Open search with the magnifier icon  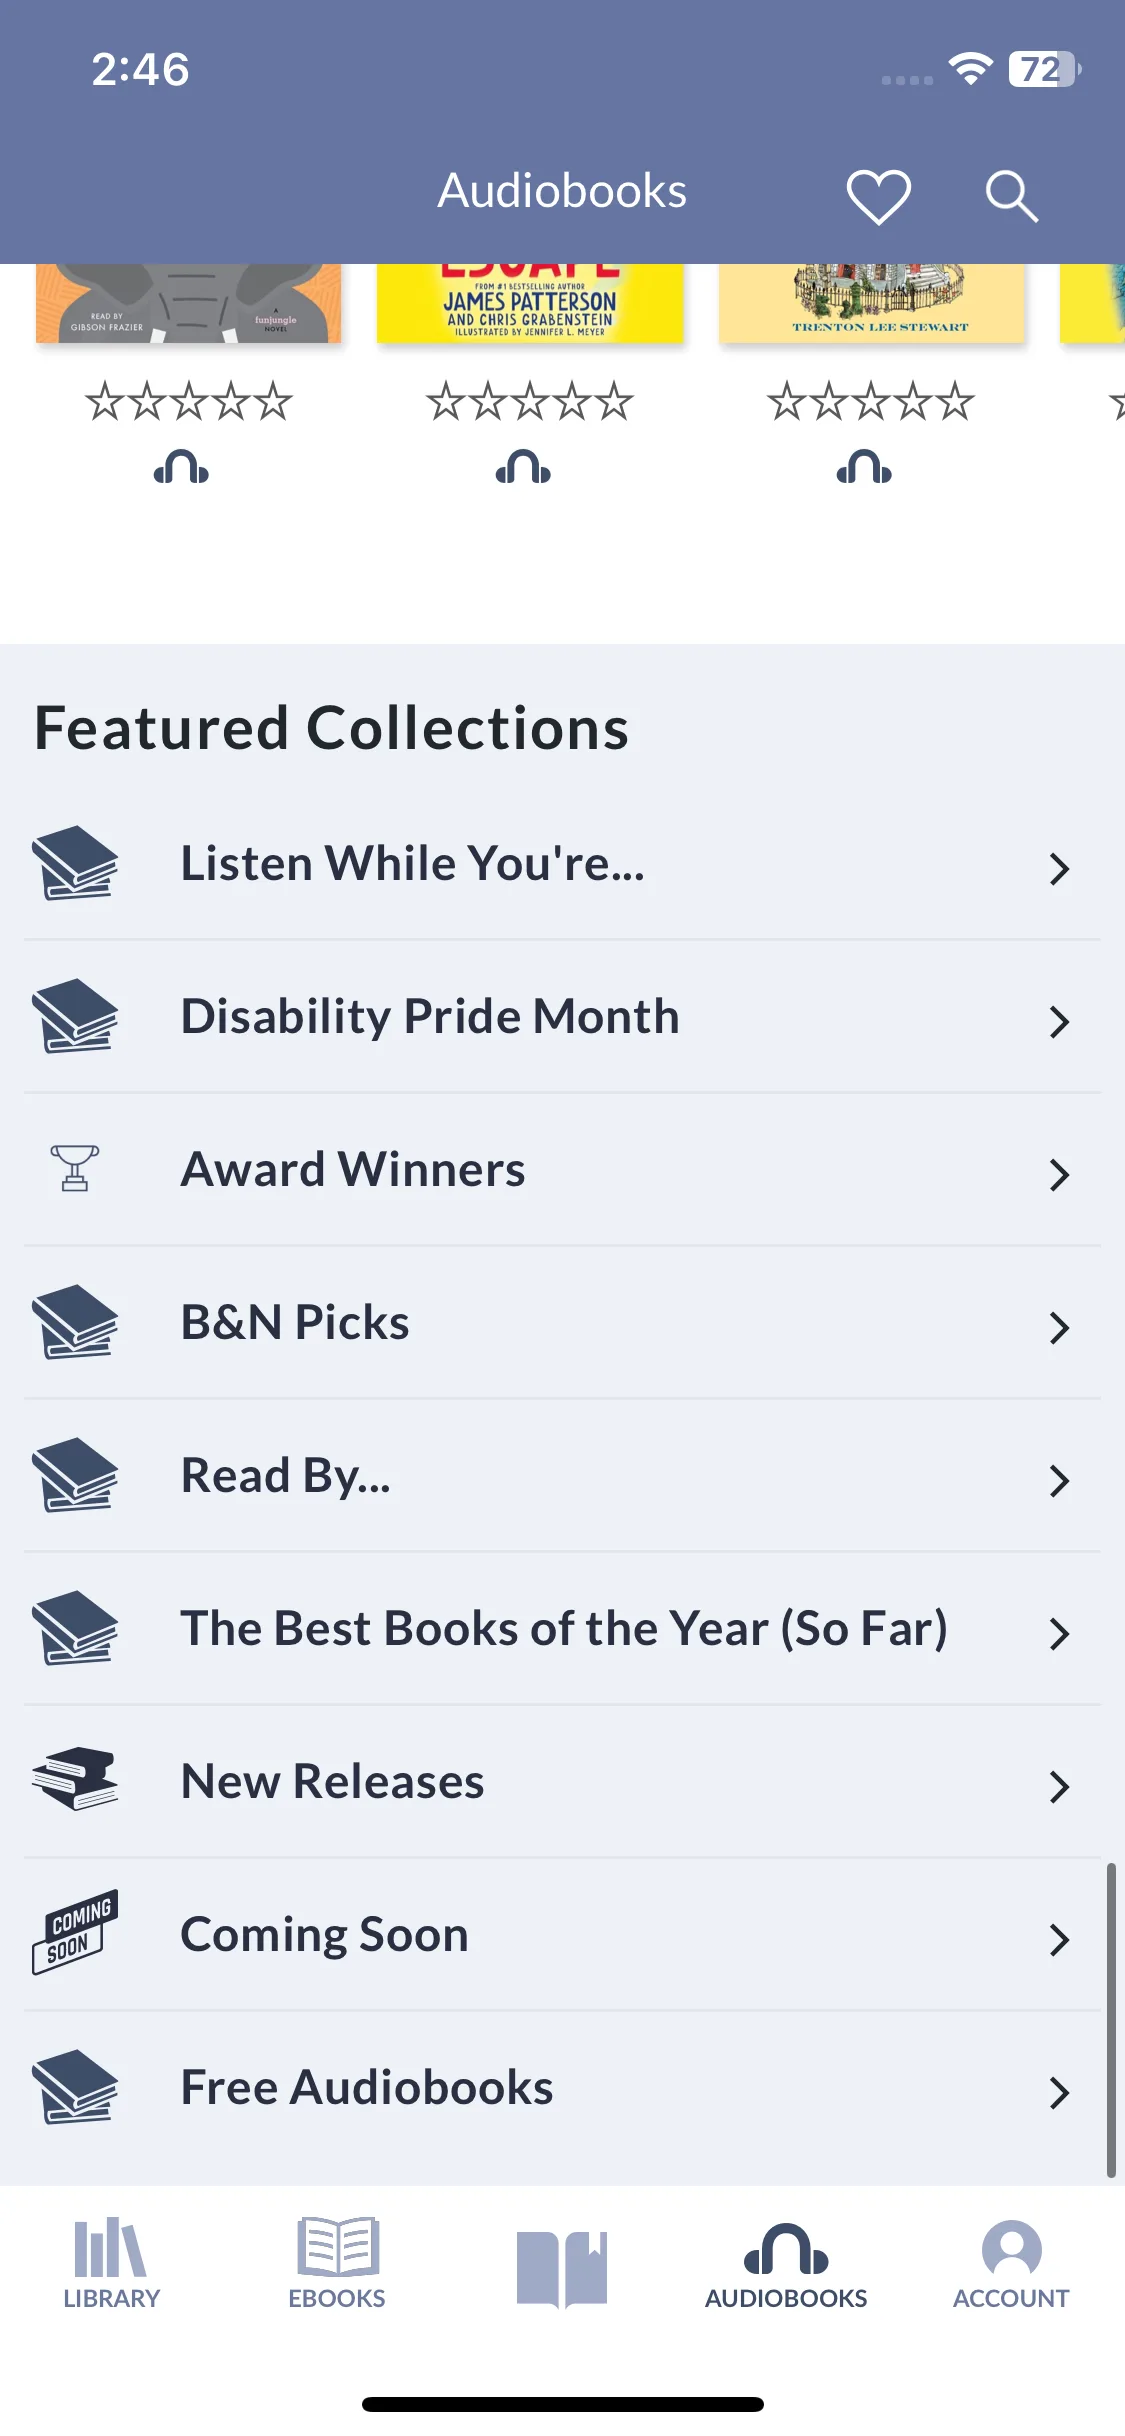coord(1010,195)
